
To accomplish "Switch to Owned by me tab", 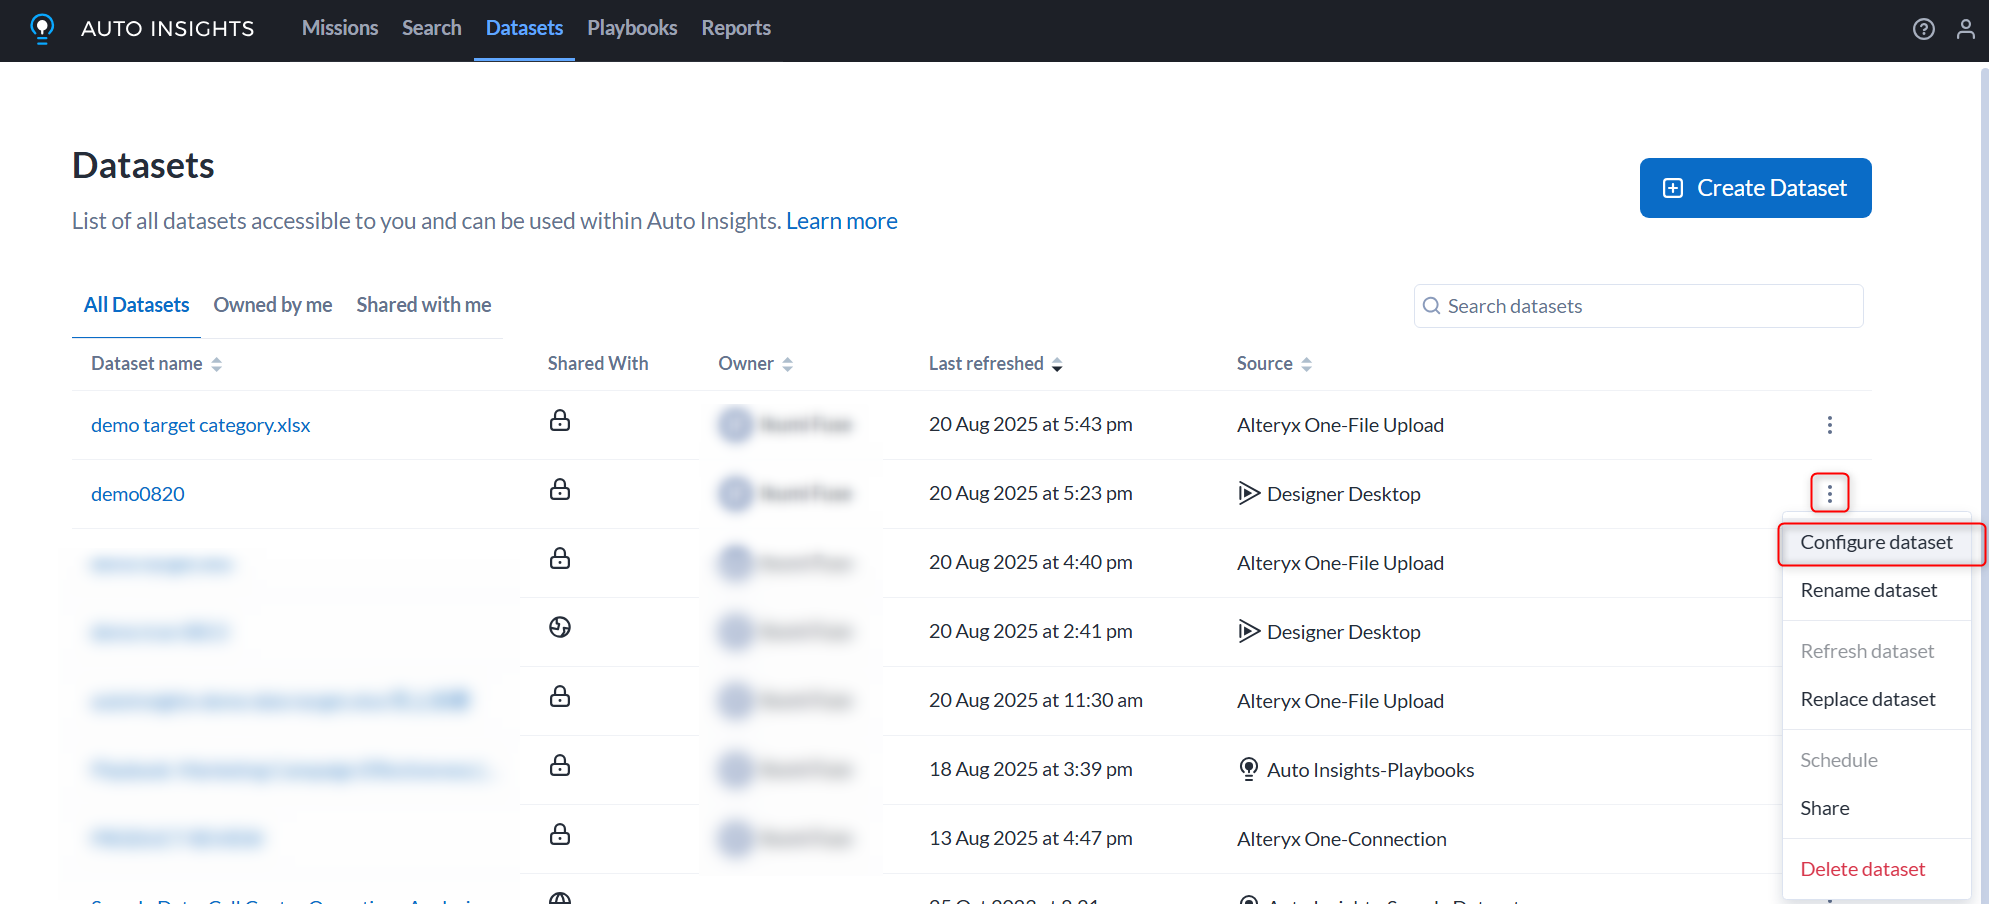I will [273, 305].
